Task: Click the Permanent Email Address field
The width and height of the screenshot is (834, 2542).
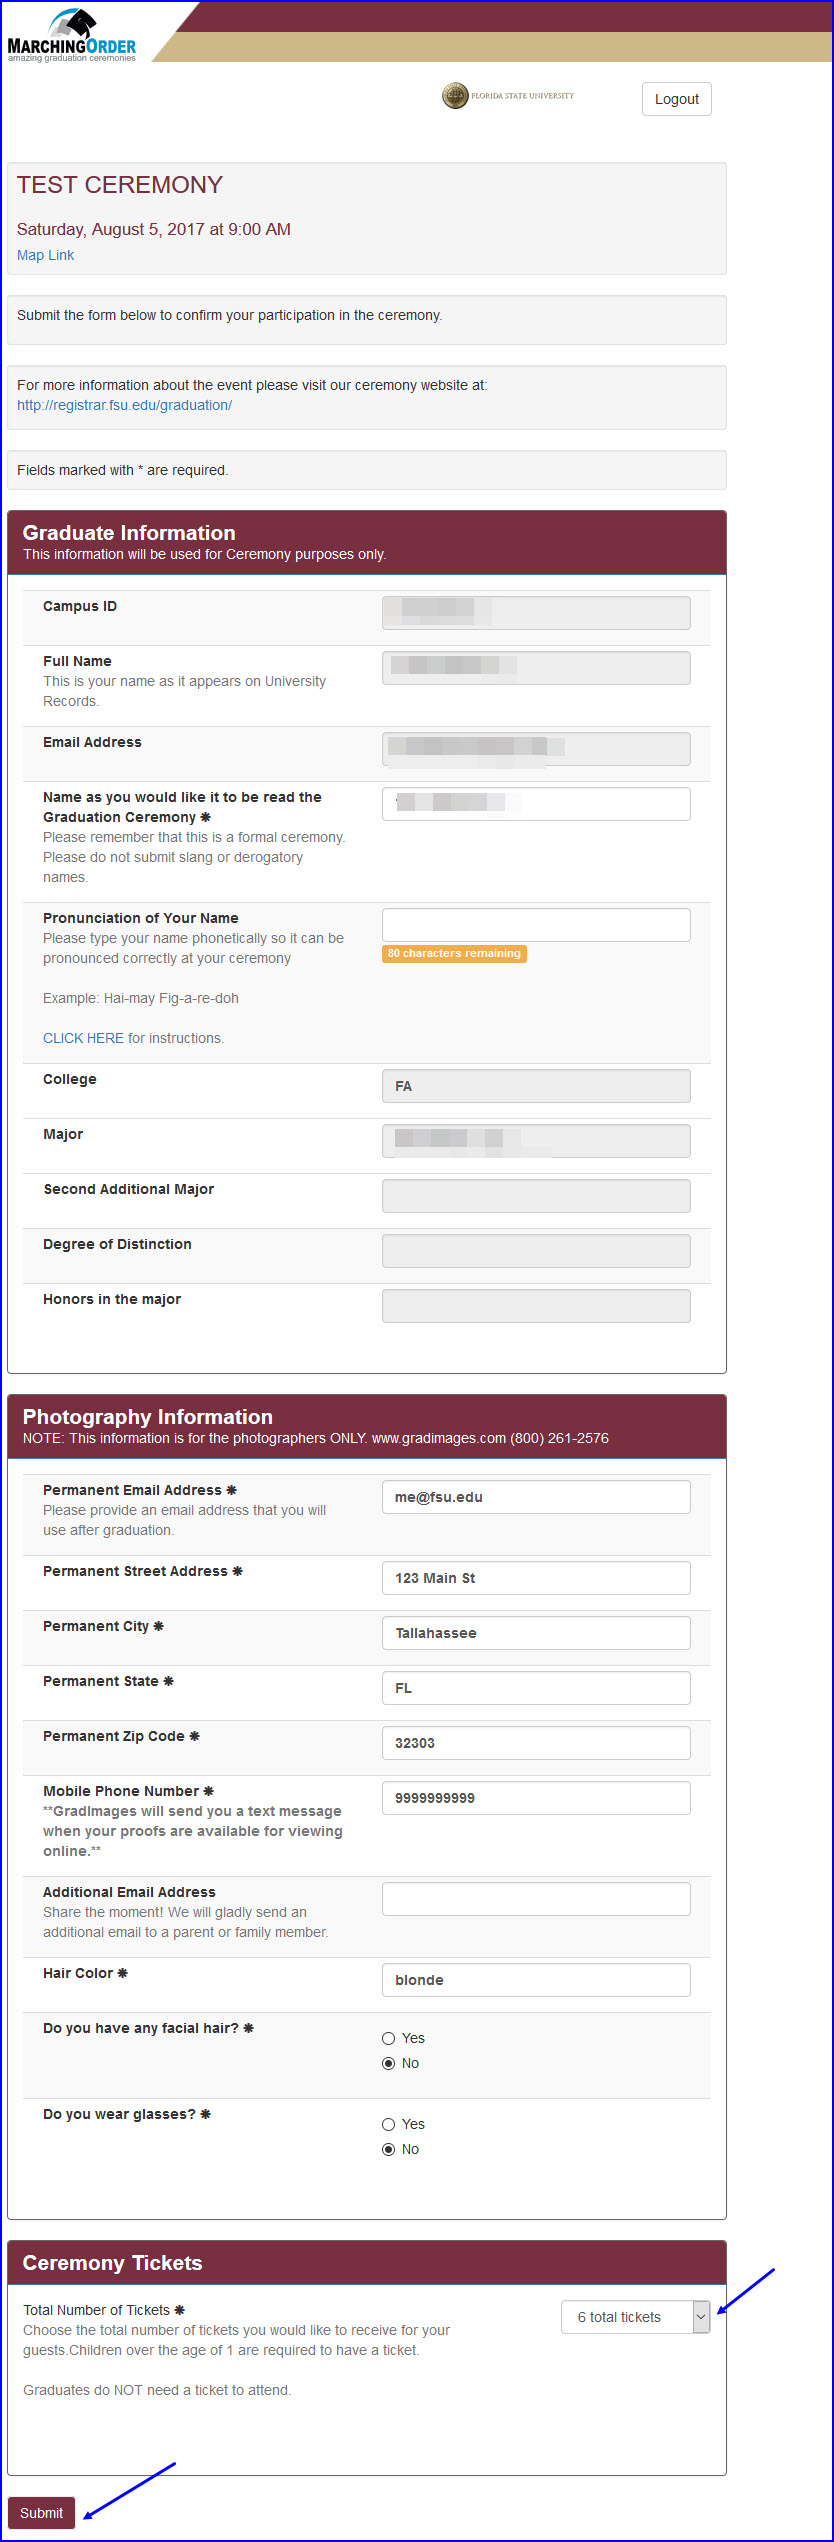Action: 536,1497
